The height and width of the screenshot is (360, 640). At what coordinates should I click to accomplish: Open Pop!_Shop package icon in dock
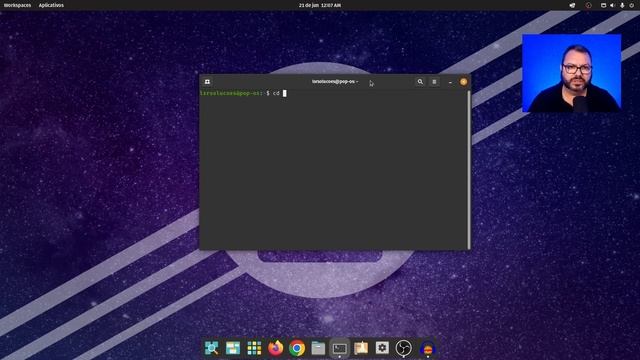[361, 348]
